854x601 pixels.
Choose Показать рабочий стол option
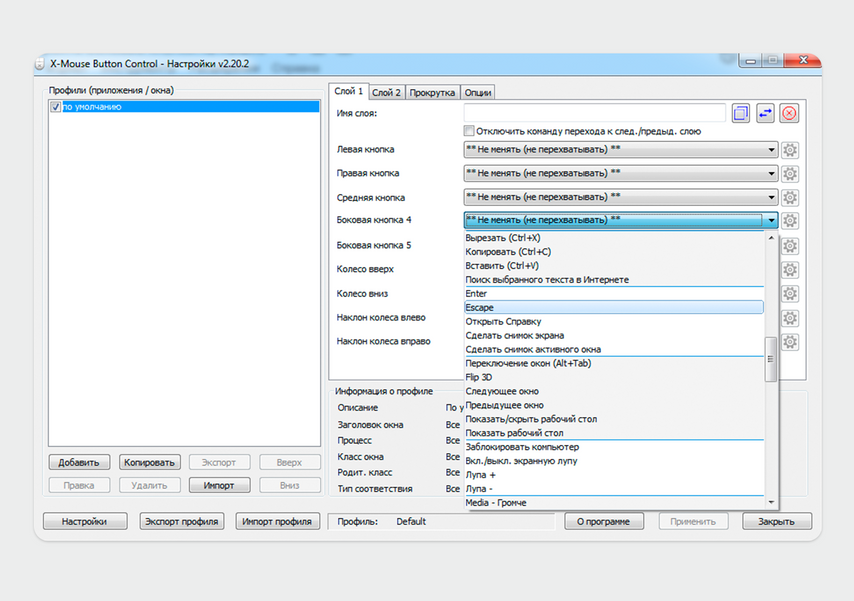tap(614, 433)
